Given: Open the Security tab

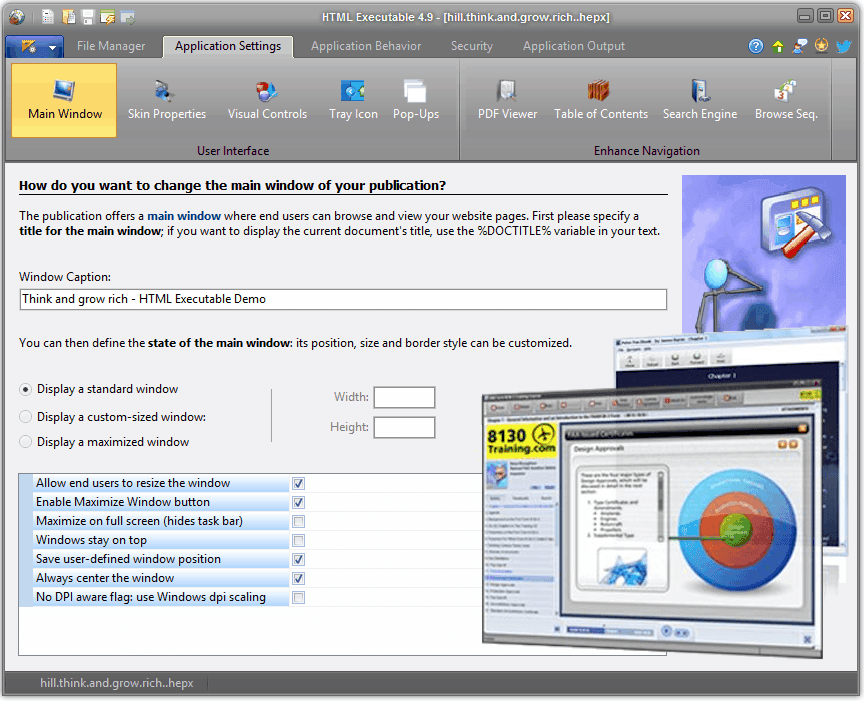Looking at the screenshot, I should (471, 46).
